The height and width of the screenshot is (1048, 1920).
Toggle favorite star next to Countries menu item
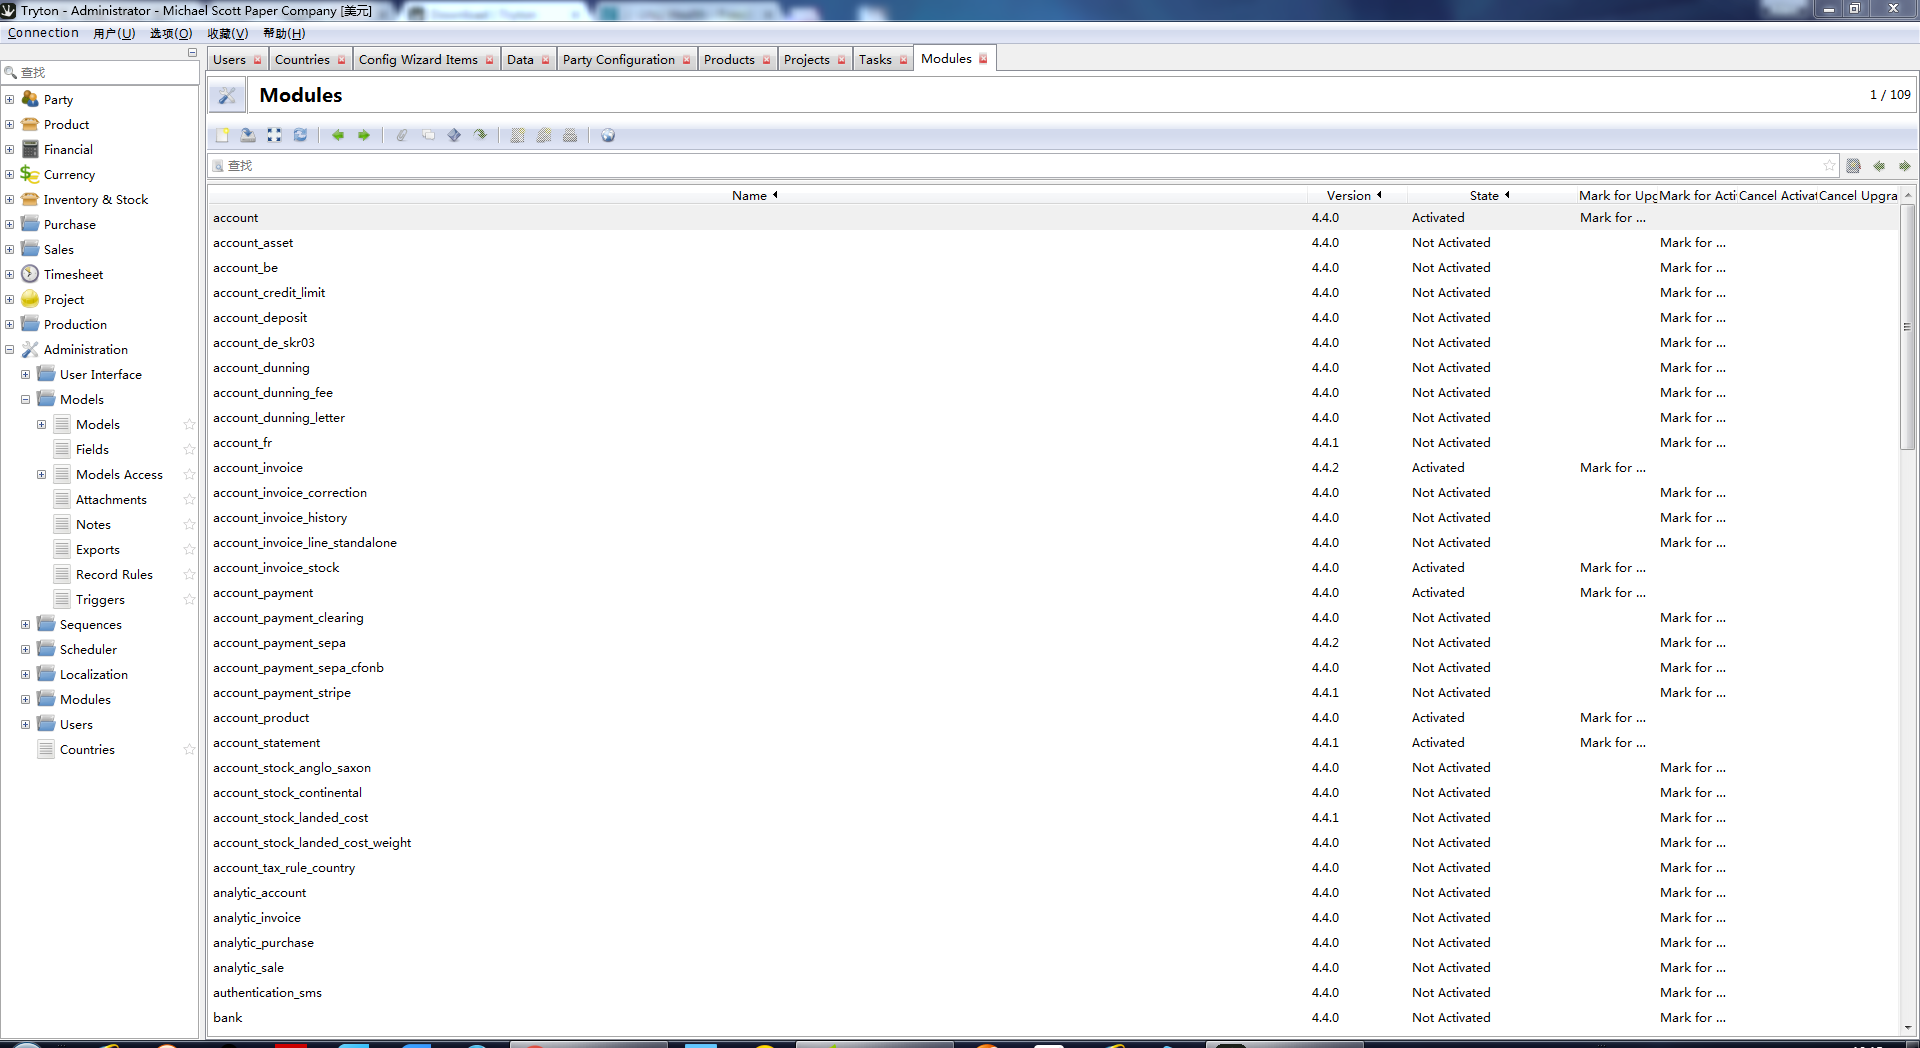point(189,750)
